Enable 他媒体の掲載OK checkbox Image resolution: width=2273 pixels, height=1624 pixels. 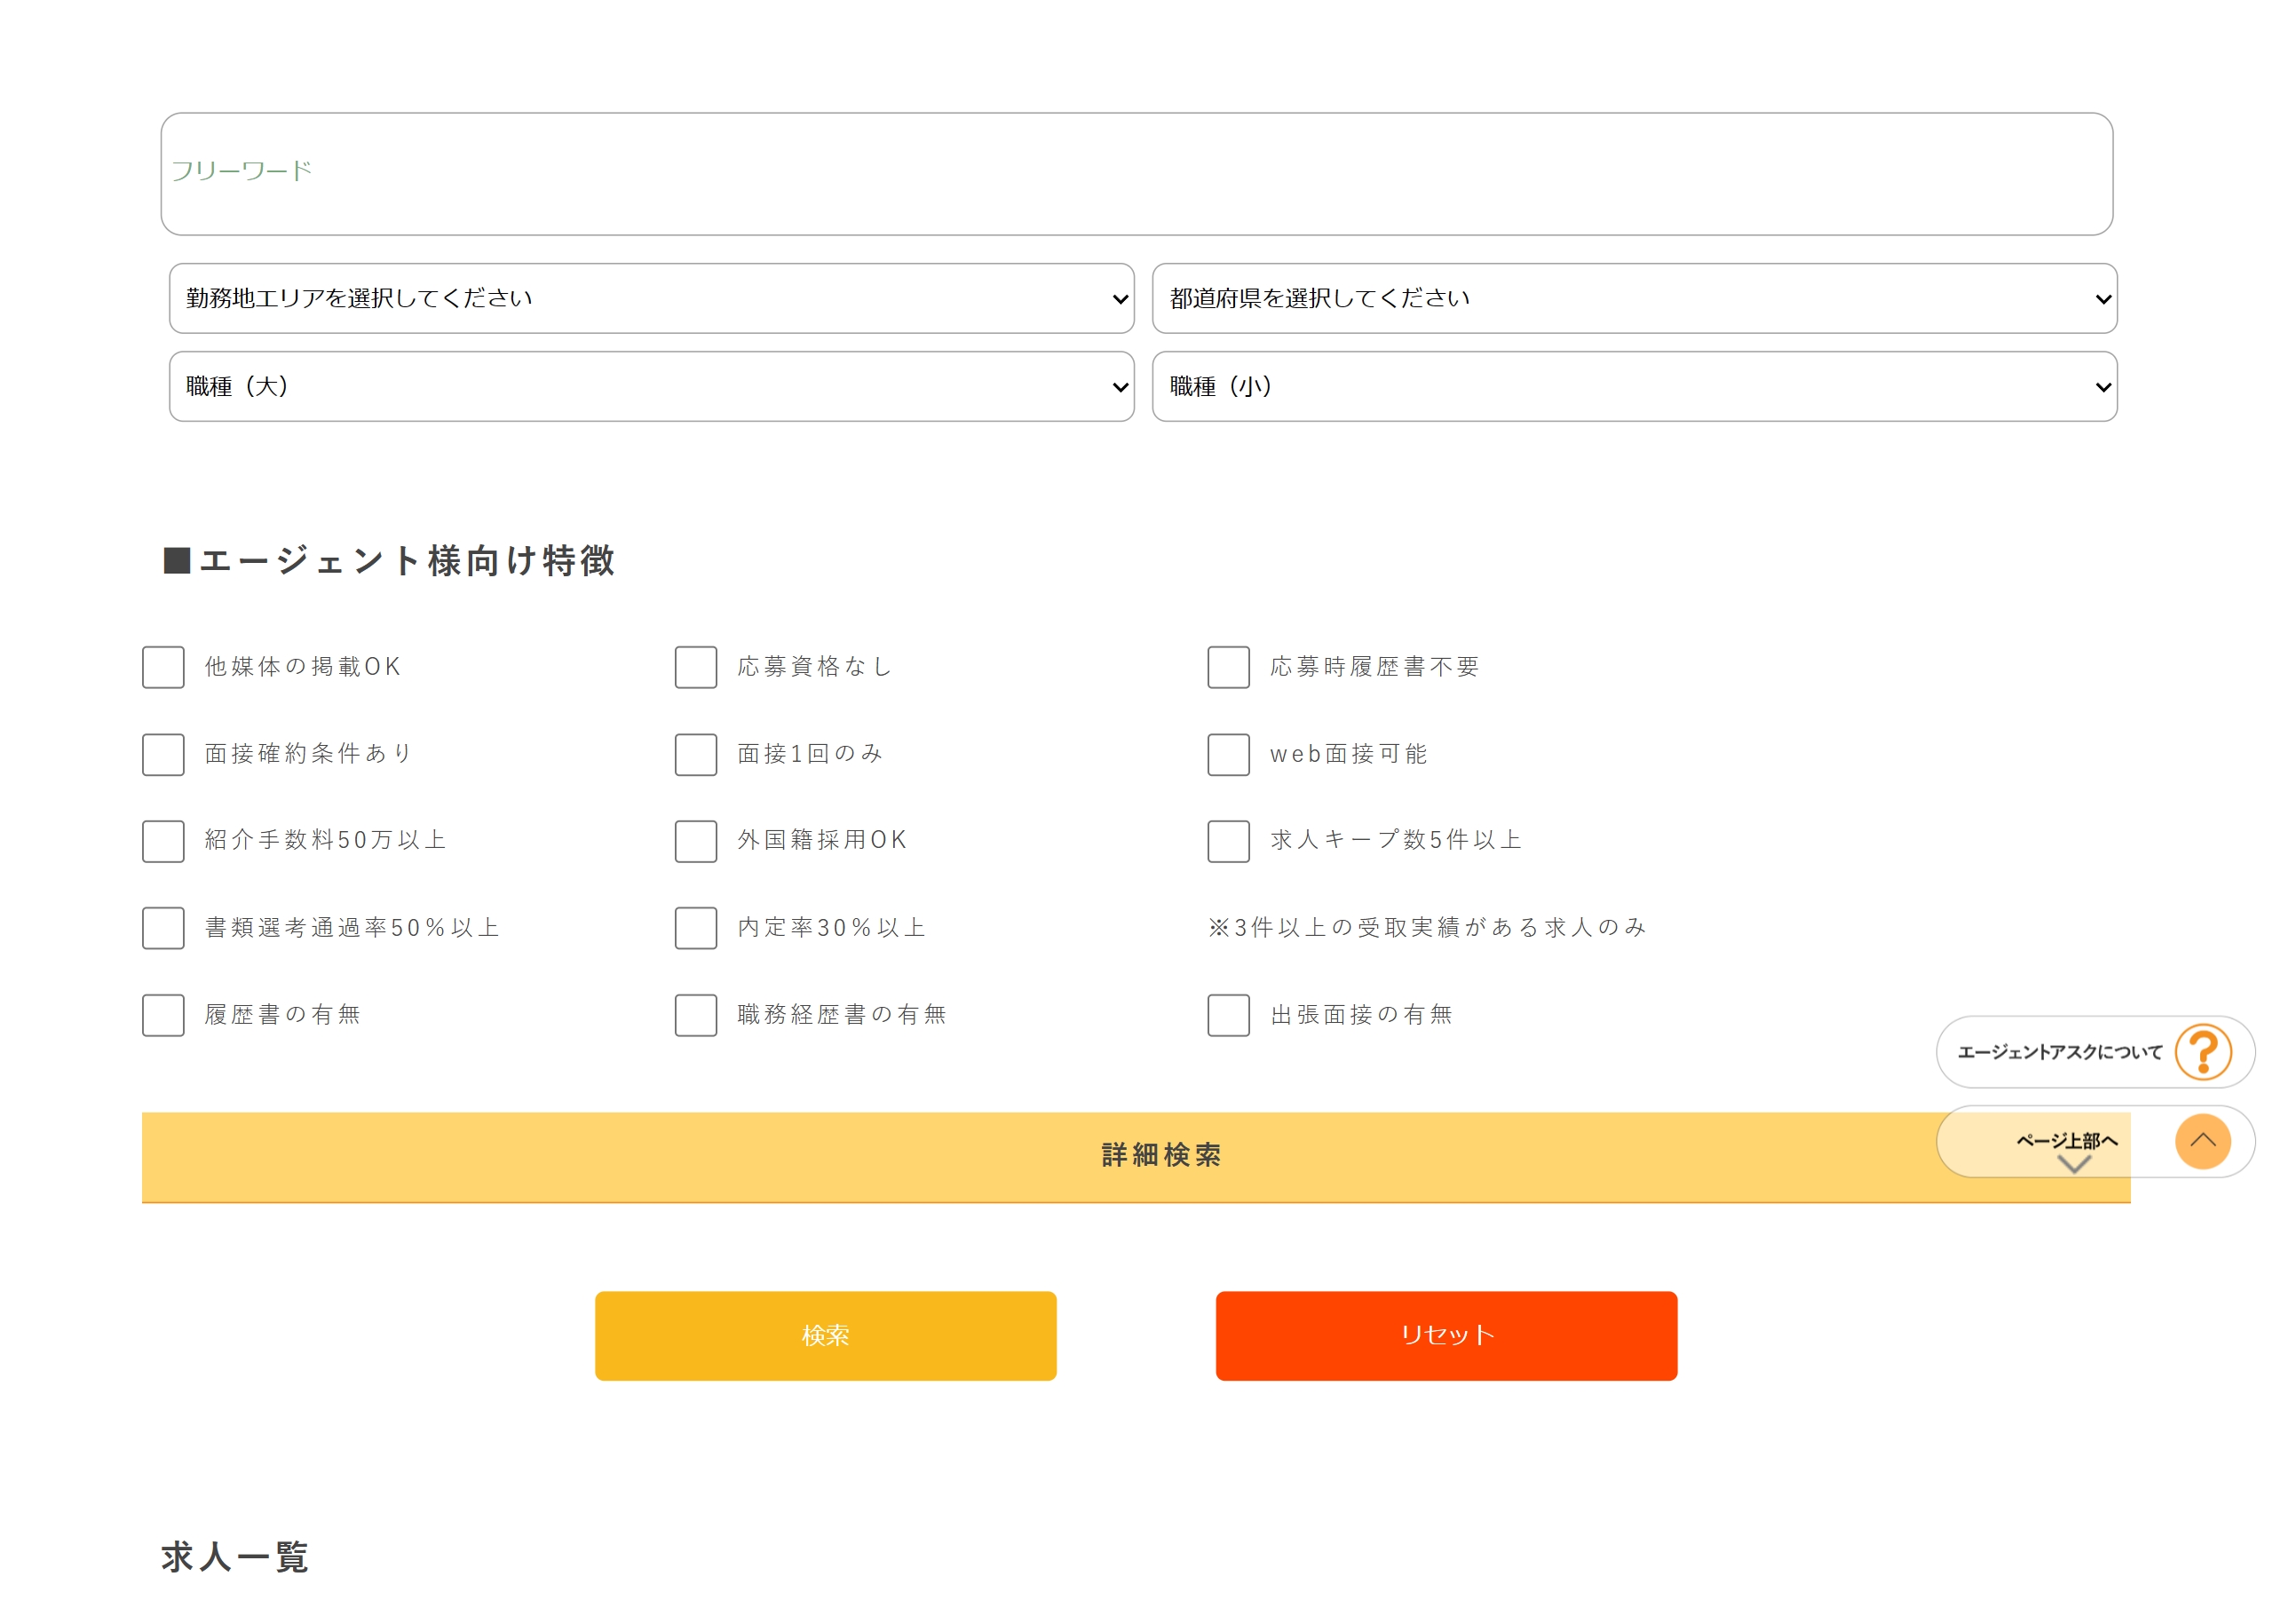[x=163, y=667]
